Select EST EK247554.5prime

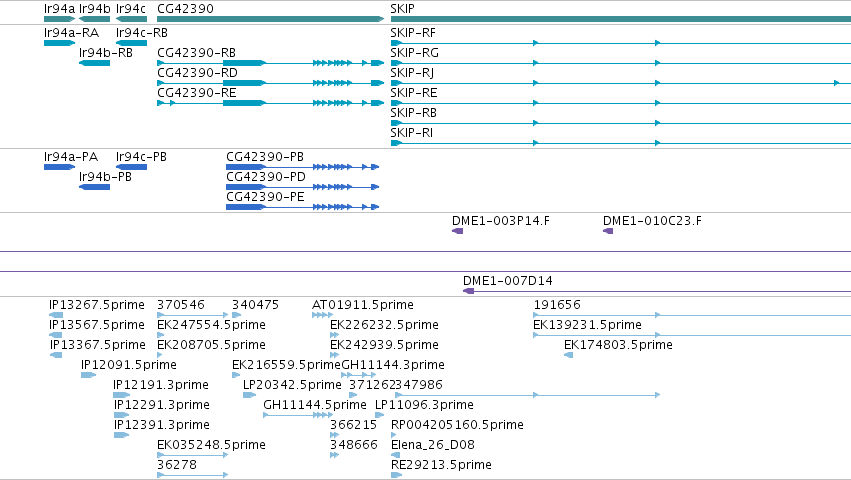[x=211, y=325]
